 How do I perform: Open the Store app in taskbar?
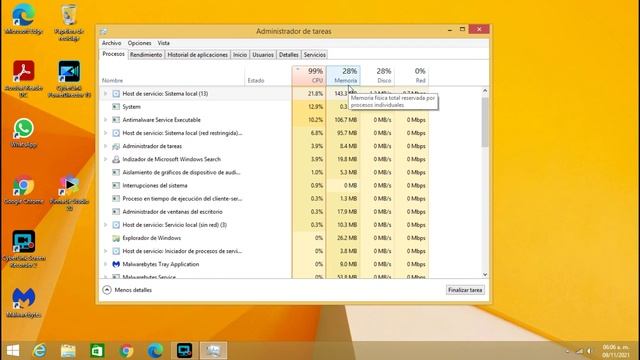pos(97,351)
